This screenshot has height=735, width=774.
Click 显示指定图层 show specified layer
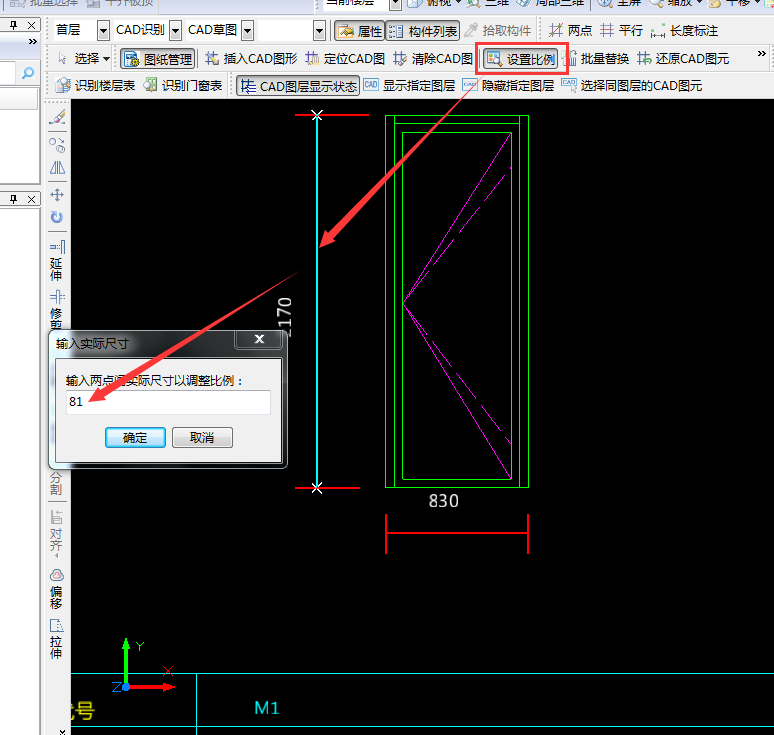point(409,86)
